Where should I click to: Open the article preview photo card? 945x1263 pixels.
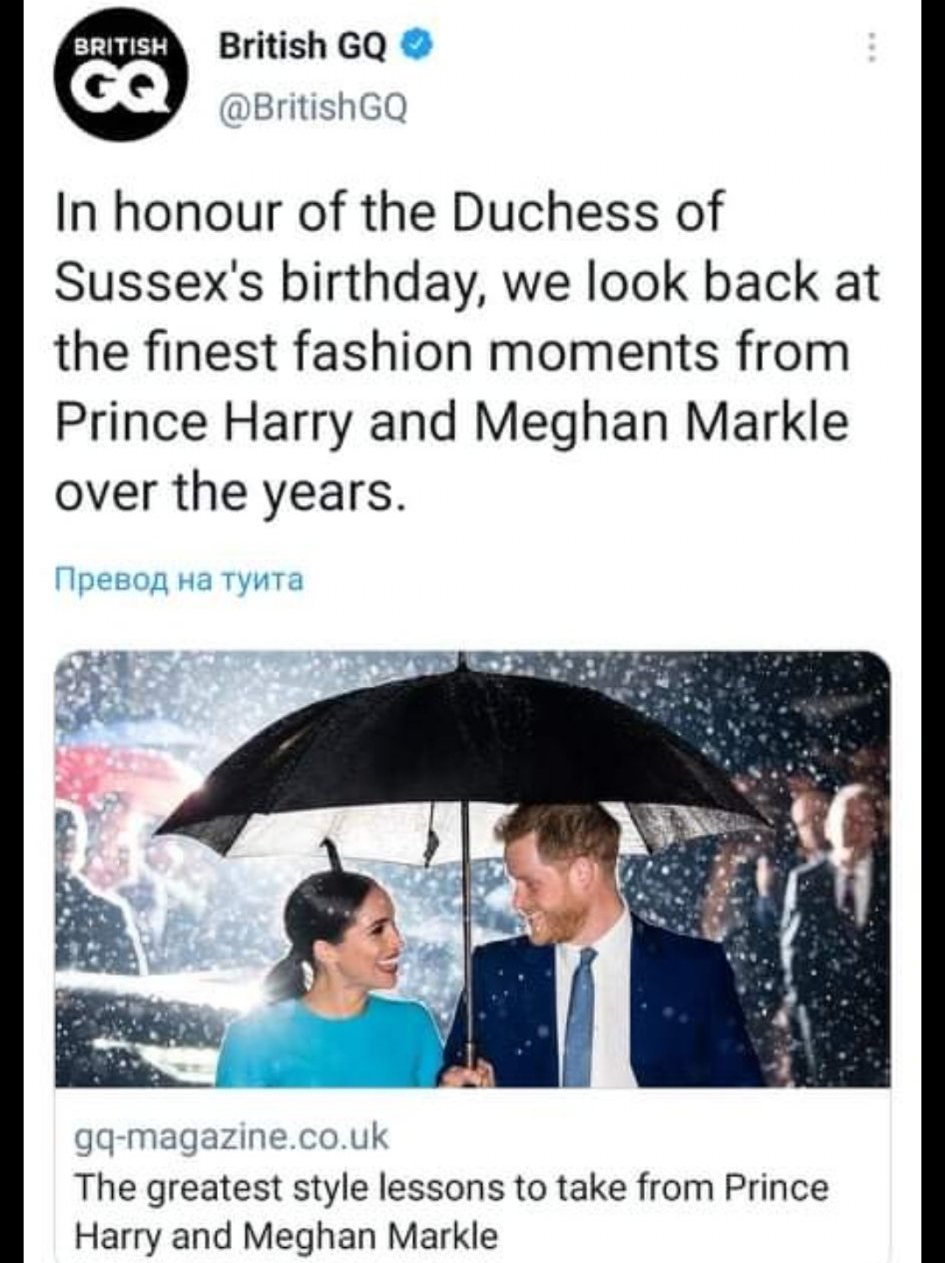pyautogui.click(x=472, y=868)
